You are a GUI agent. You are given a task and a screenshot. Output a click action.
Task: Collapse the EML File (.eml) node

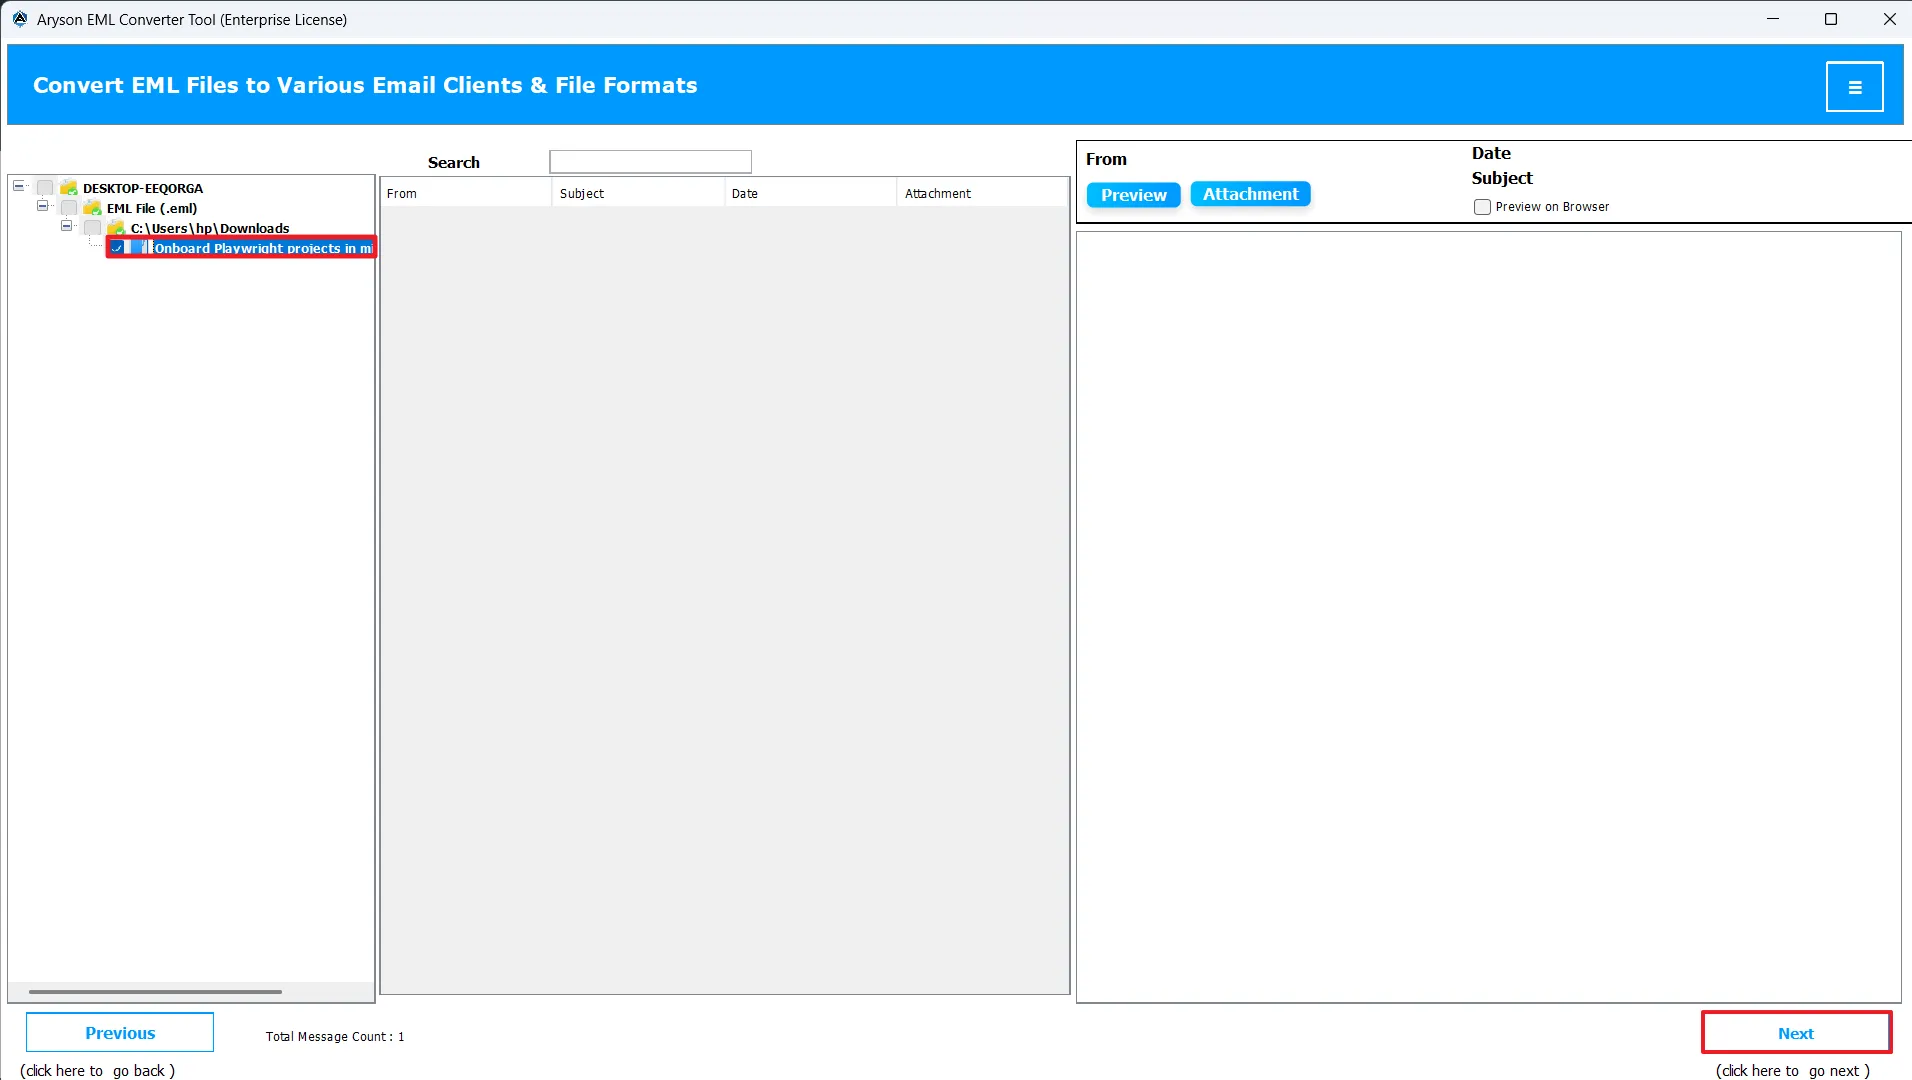click(x=42, y=206)
